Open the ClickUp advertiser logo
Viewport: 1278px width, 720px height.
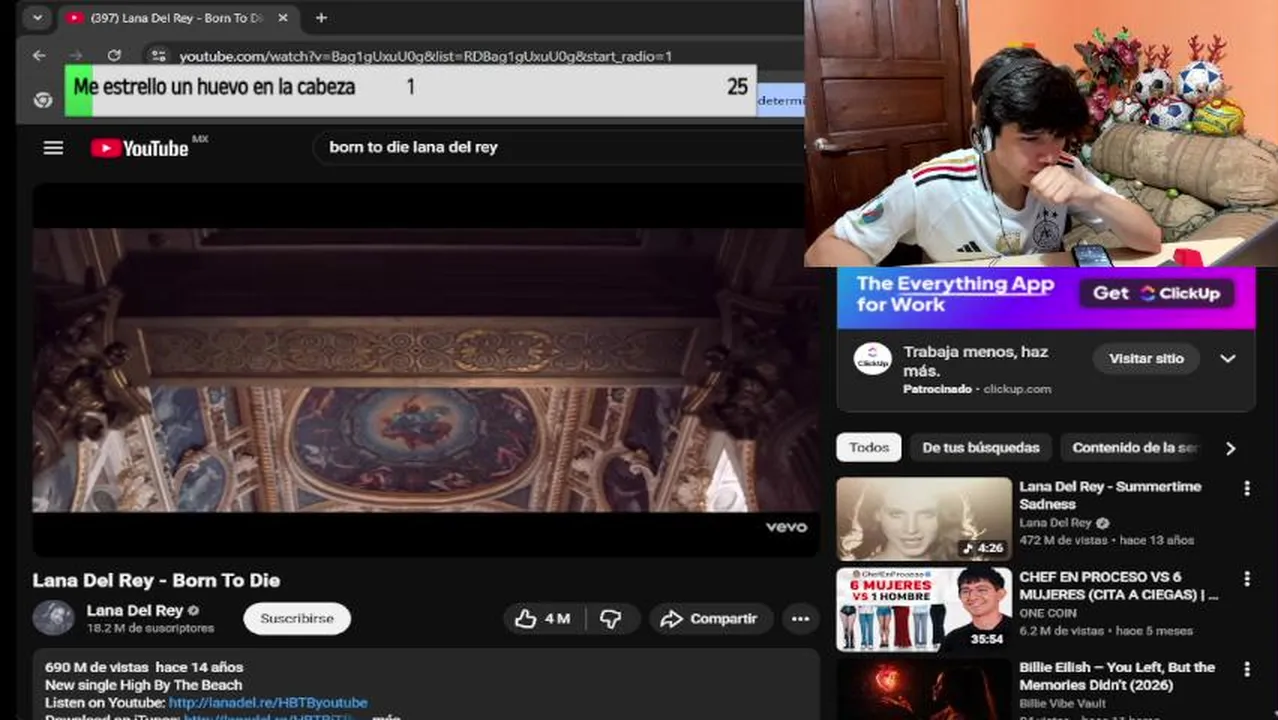[873, 360]
